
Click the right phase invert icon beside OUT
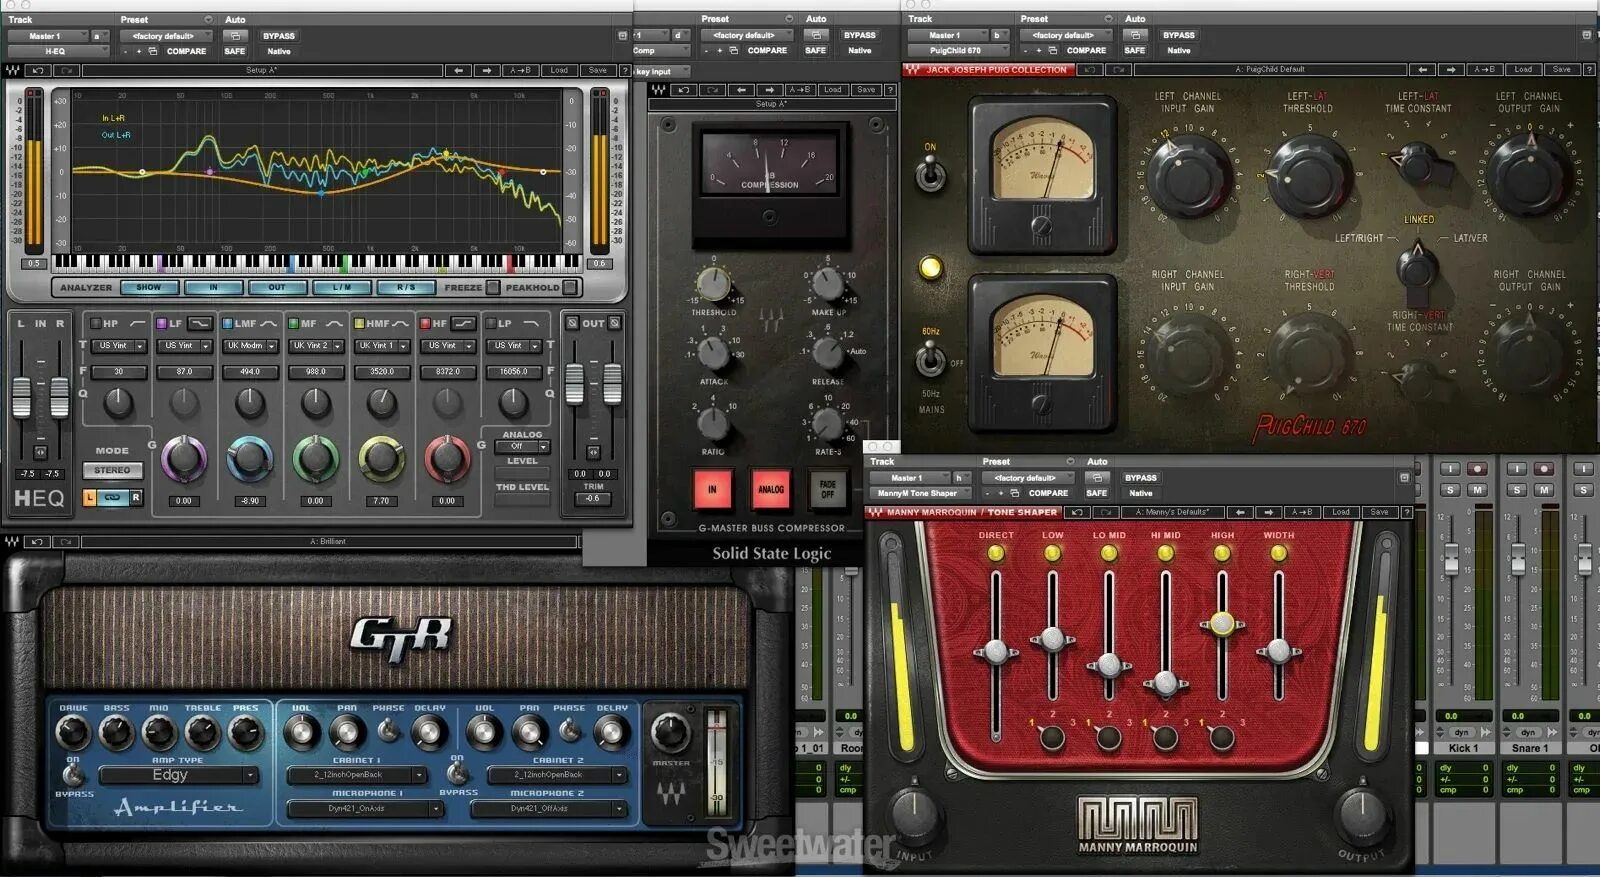tap(614, 323)
